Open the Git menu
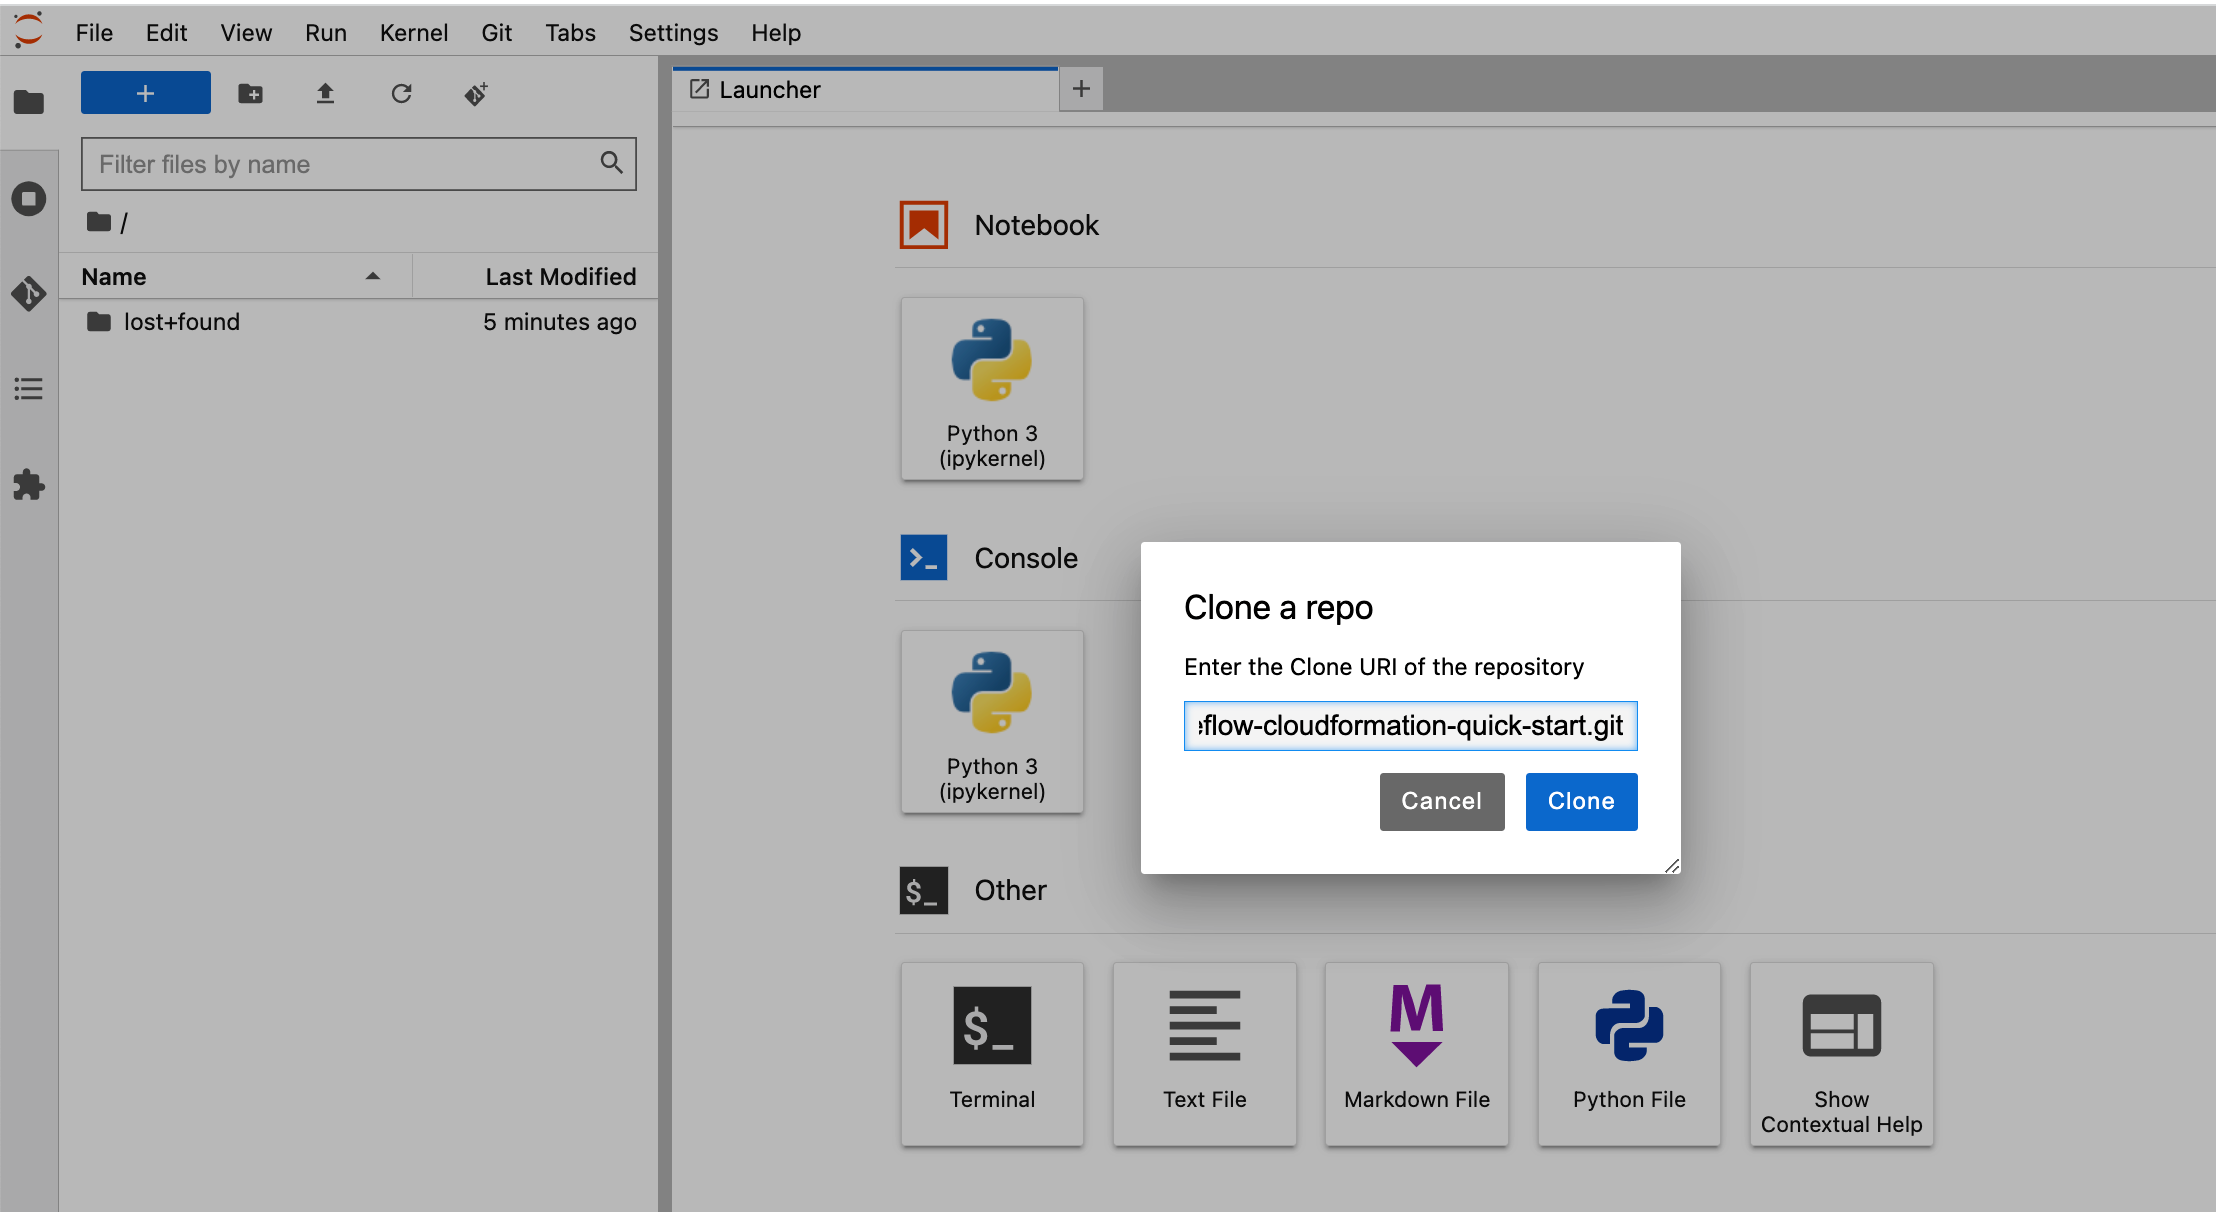 [x=496, y=33]
